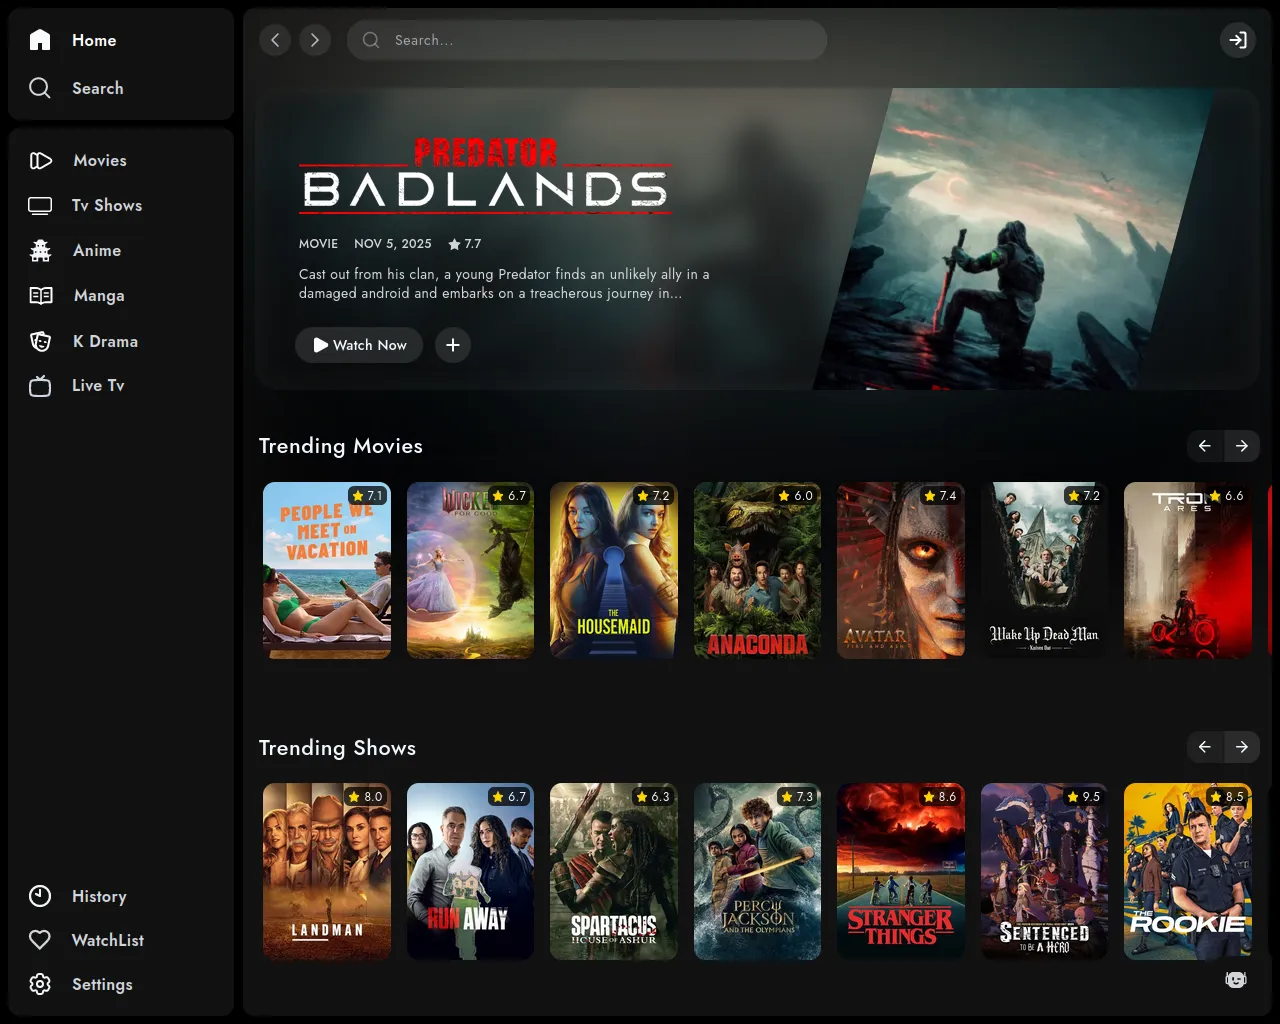Add Predator Badlands with the plus button

tap(453, 345)
